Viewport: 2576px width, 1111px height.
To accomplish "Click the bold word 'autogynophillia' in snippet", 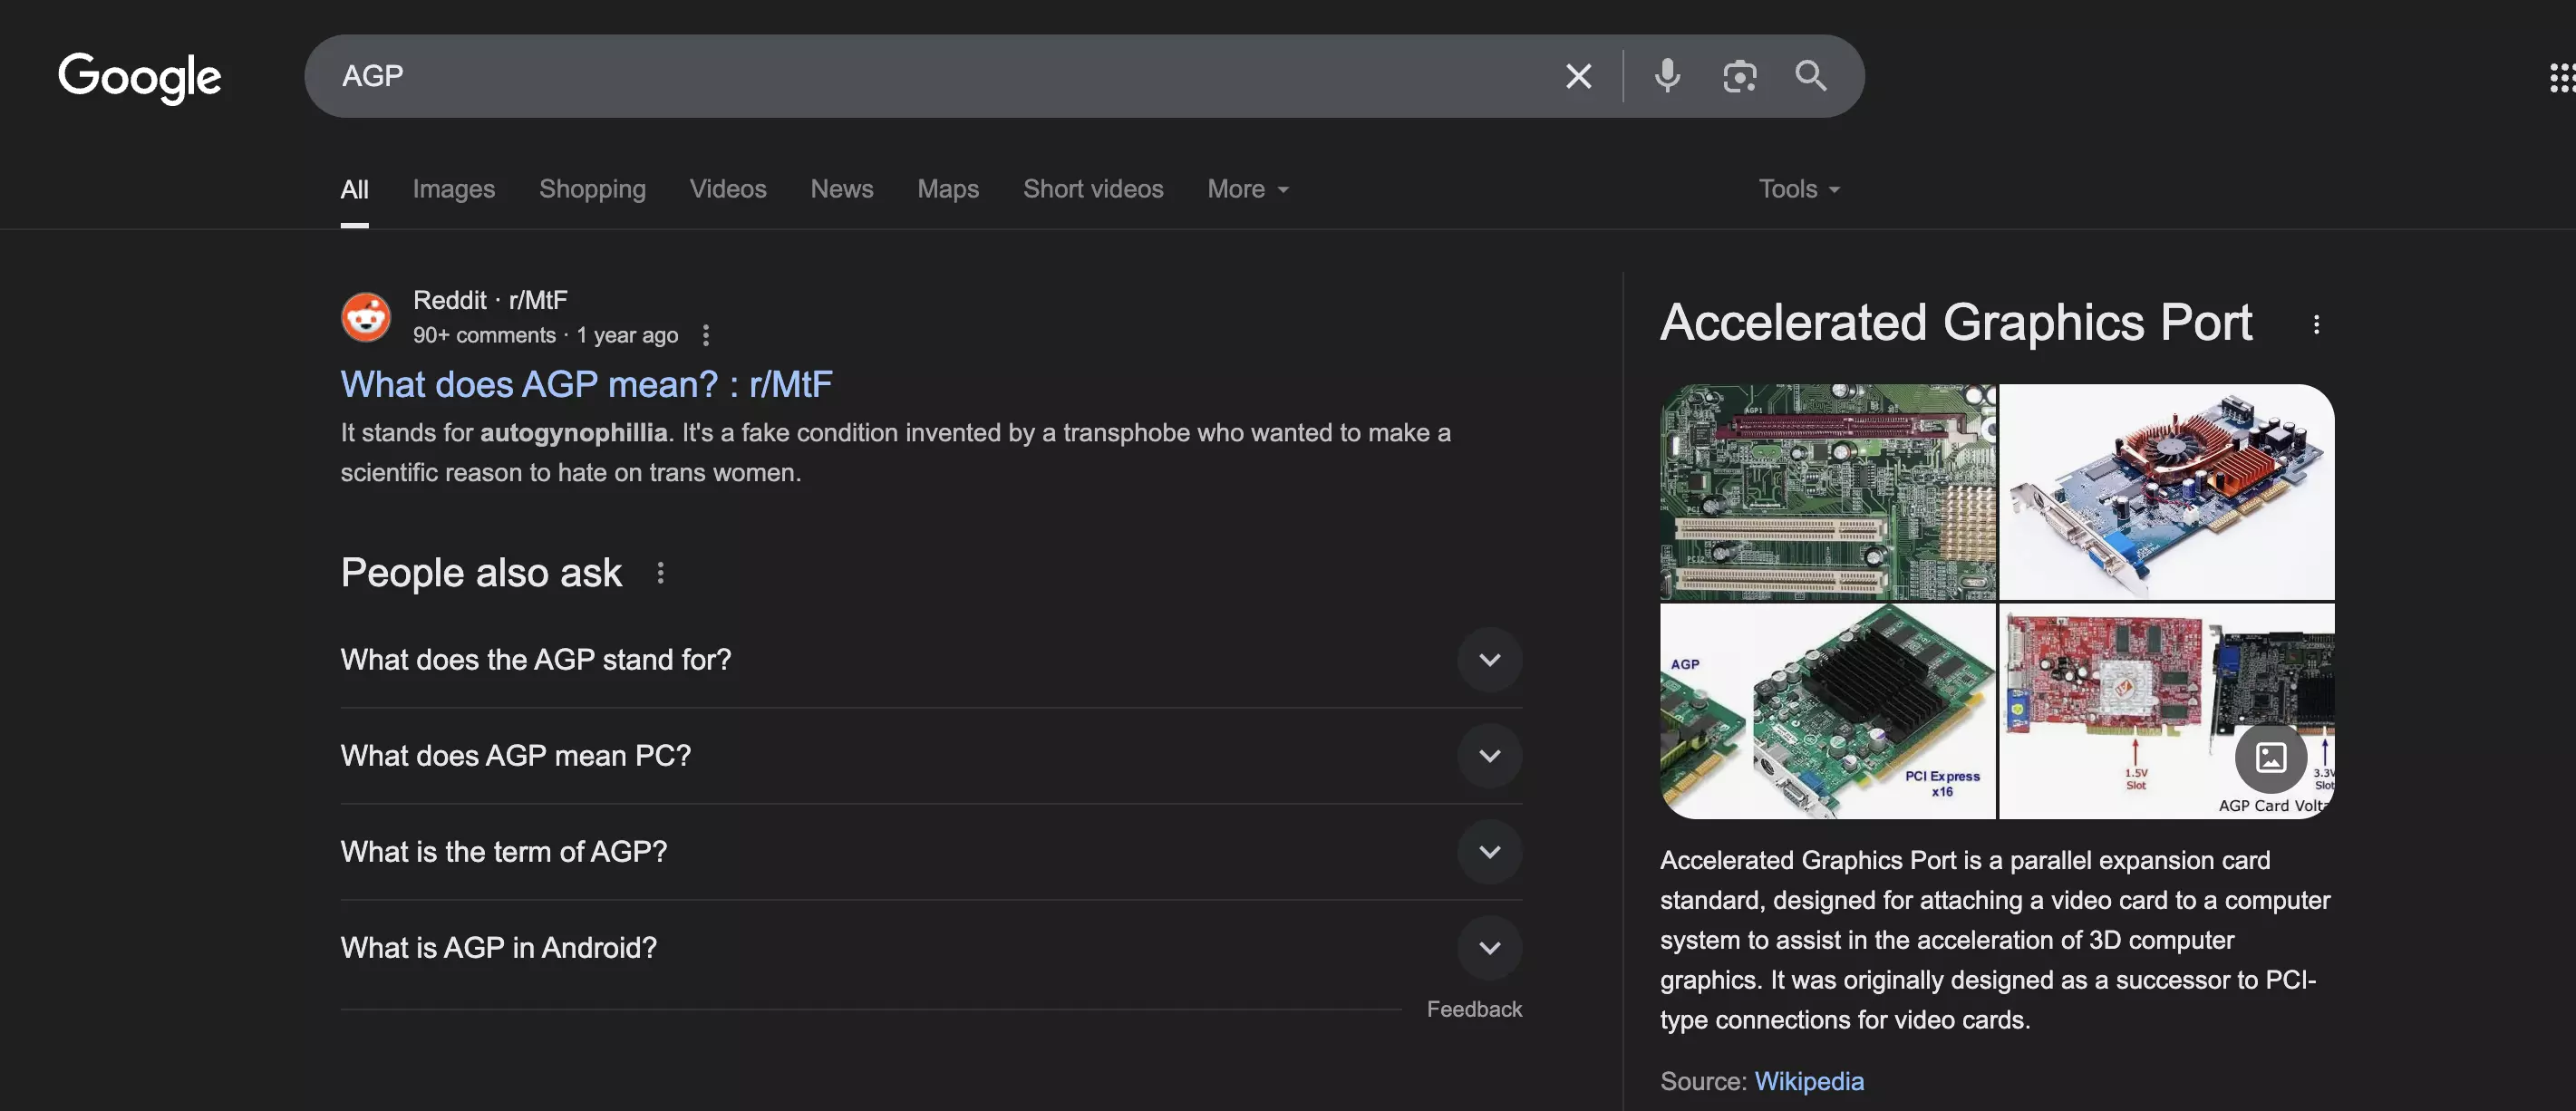I will pos(574,433).
